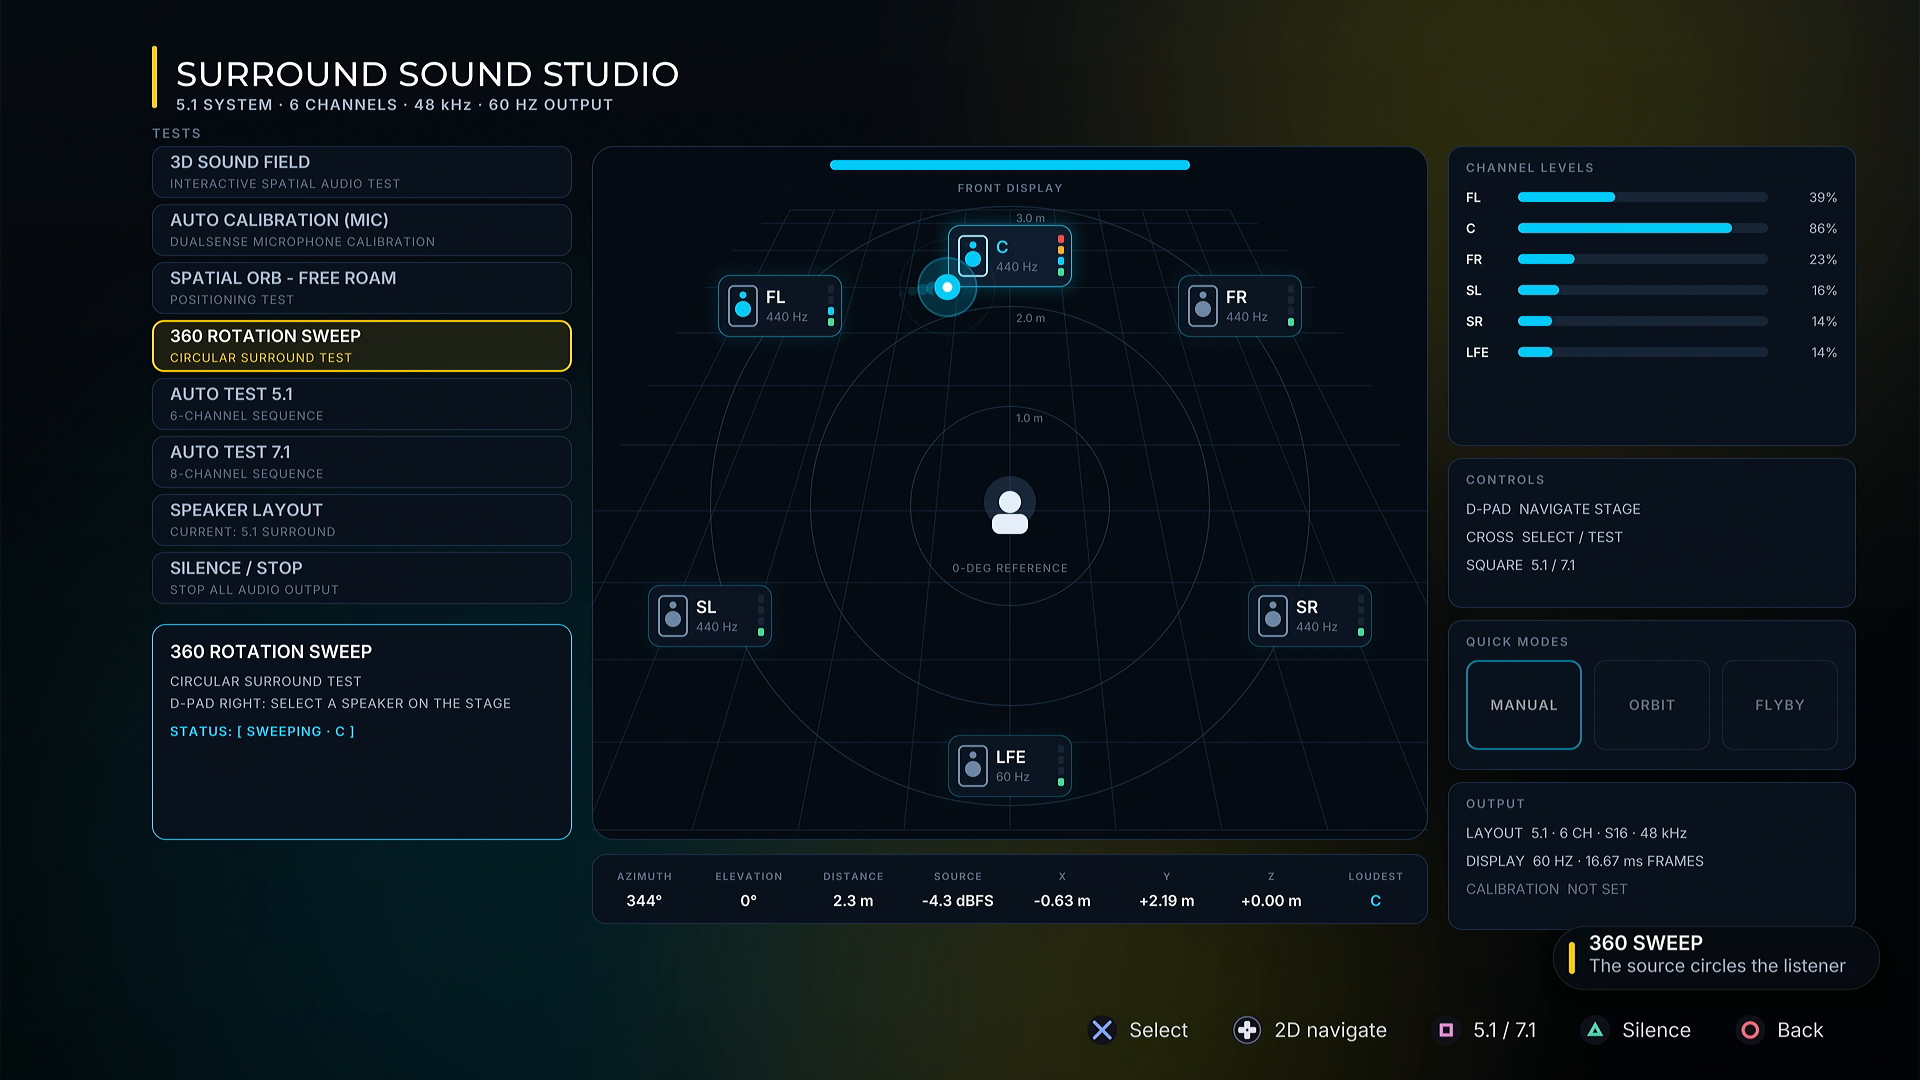Click the Triangle Silence icon
This screenshot has width=1920, height=1080.
(x=1595, y=1030)
